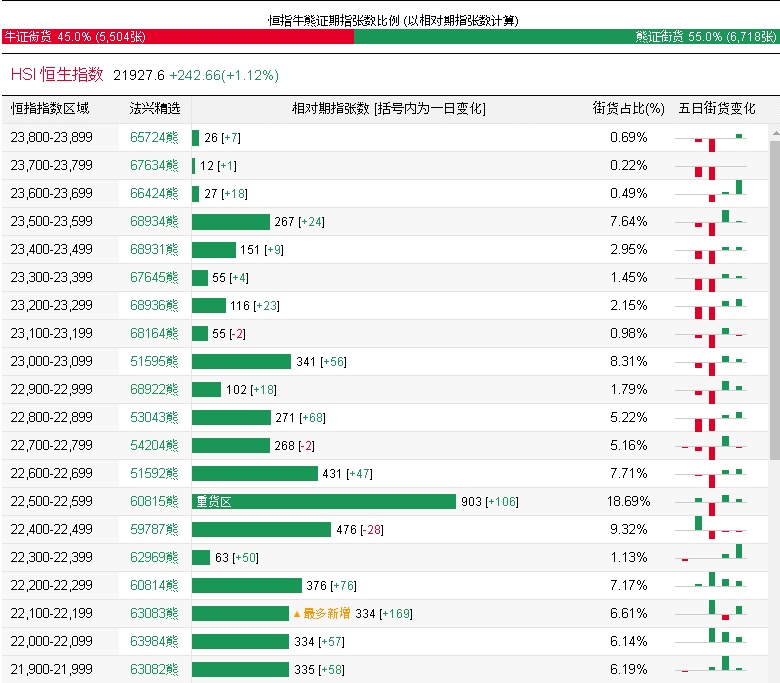Click the value 903 [+106]
The image size is (780, 683).
click(489, 501)
